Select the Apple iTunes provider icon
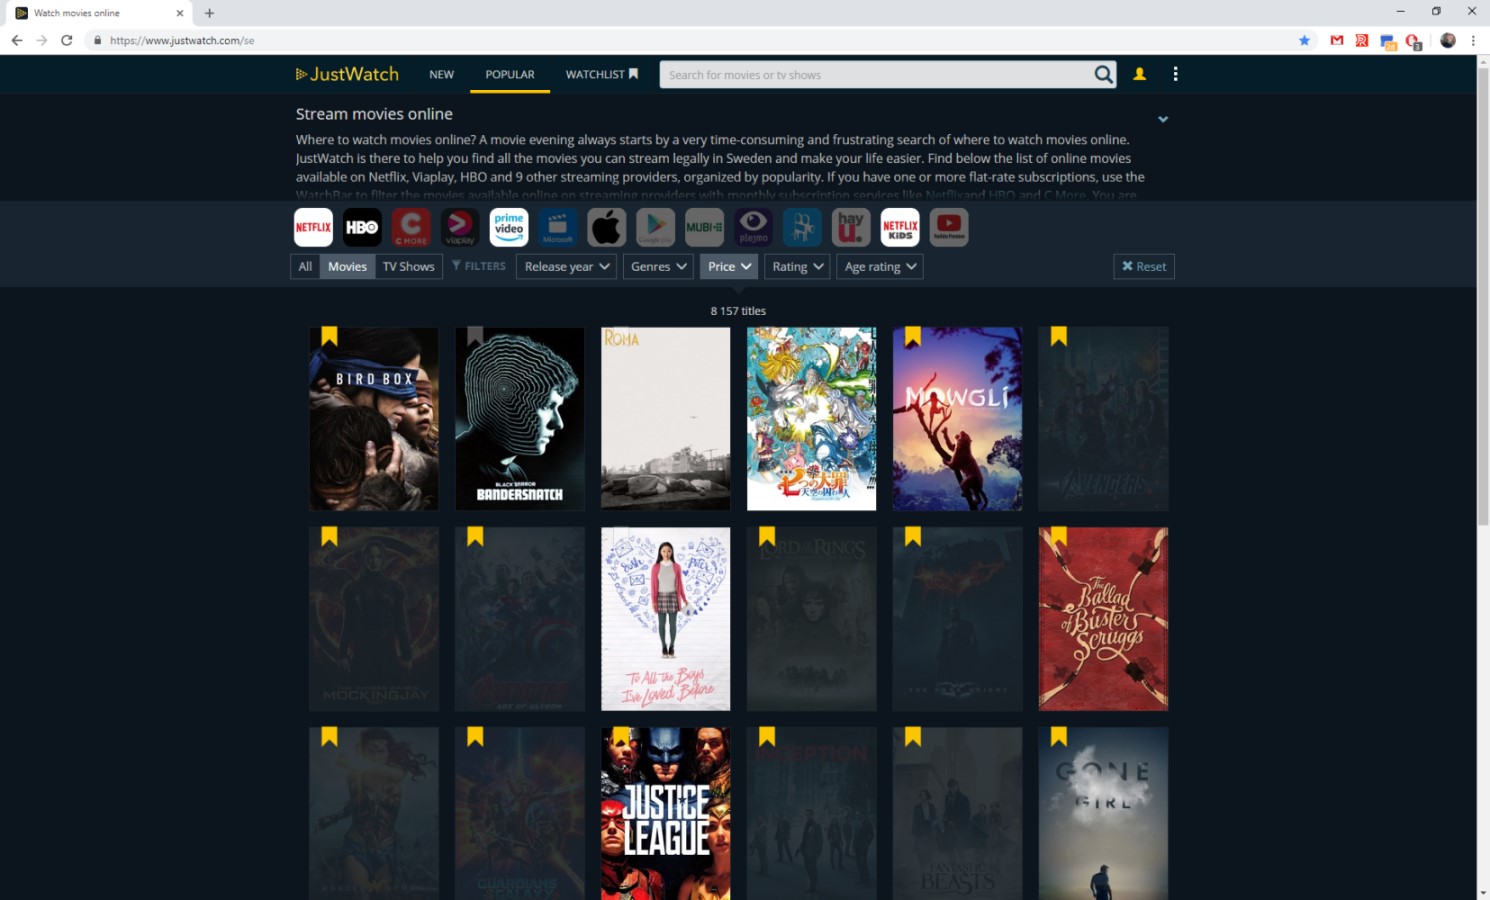This screenshot has width=1490, height=900. [607, 227]
